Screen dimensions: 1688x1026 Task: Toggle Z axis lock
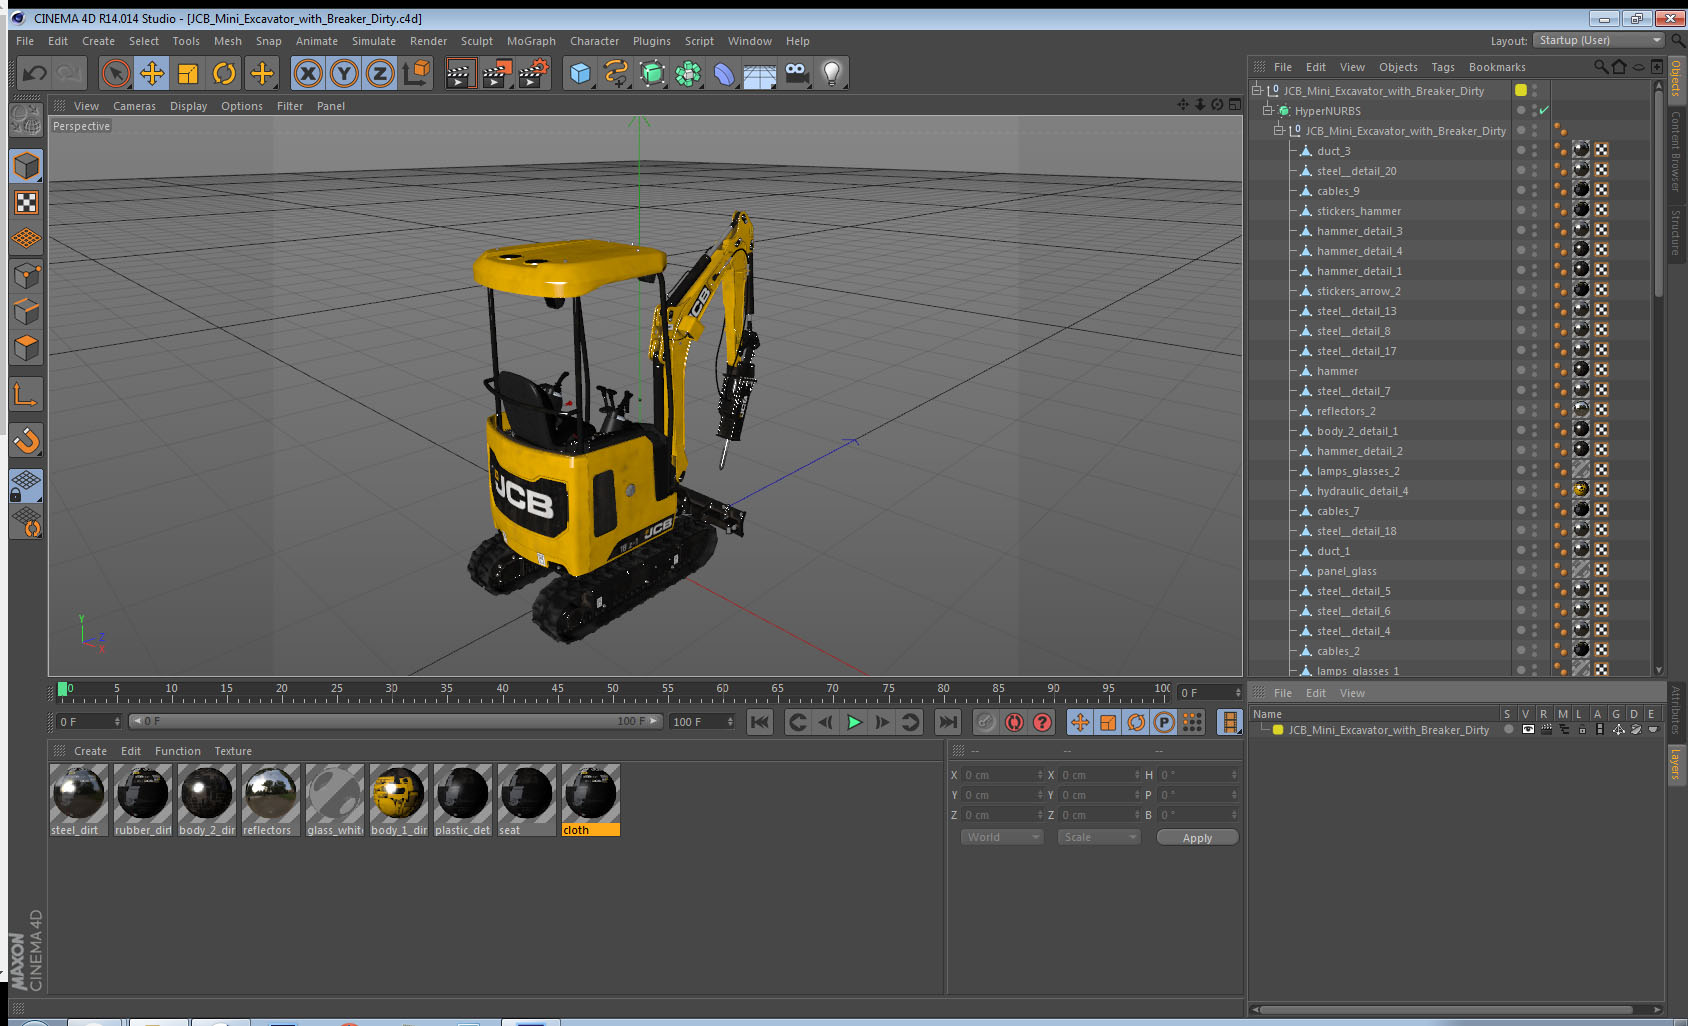pos(380,73)
